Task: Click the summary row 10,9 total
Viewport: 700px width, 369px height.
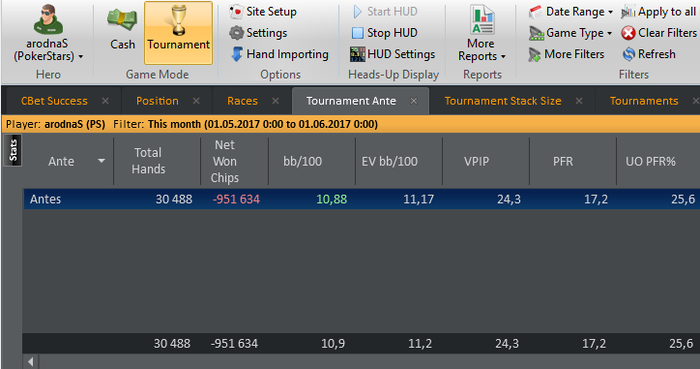Action: pos(333,344)
